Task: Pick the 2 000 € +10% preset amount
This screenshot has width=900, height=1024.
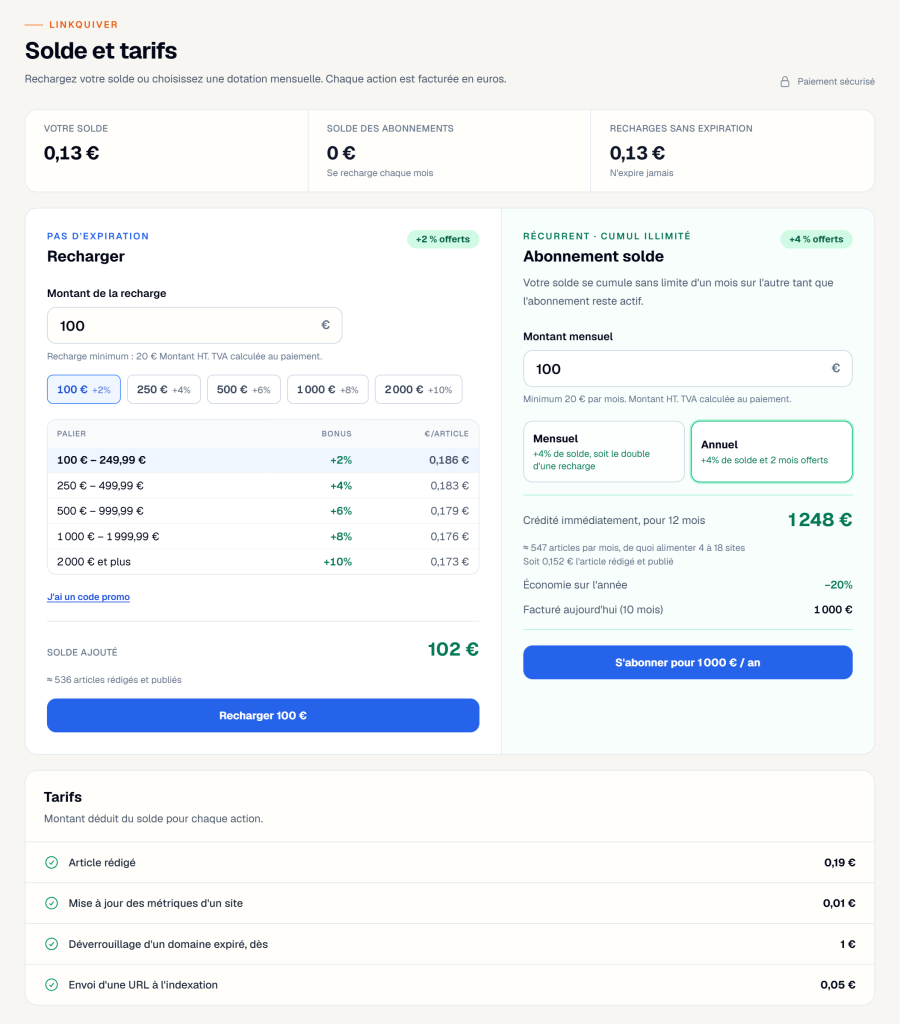Action: (418, 389)
